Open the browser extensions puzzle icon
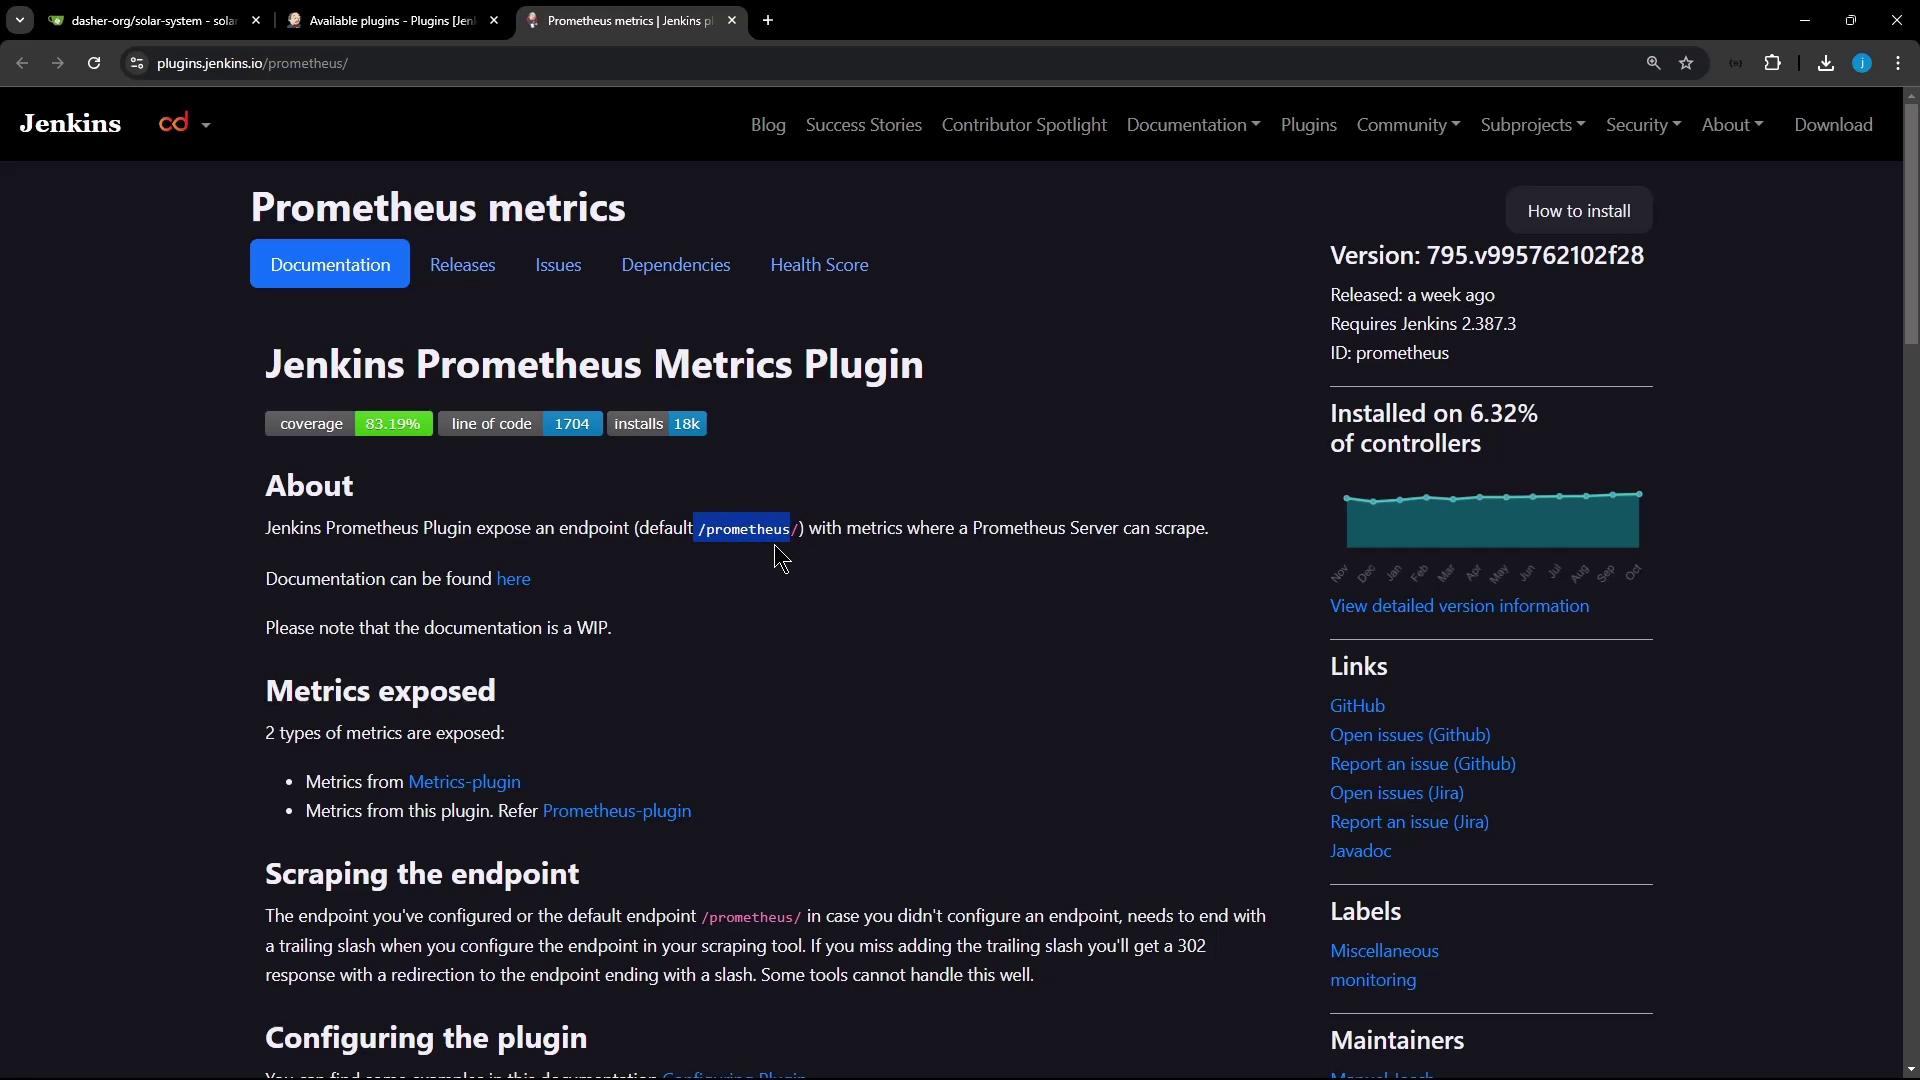Viewport: 1920px width, 1080px height. tap(1772, 63)
